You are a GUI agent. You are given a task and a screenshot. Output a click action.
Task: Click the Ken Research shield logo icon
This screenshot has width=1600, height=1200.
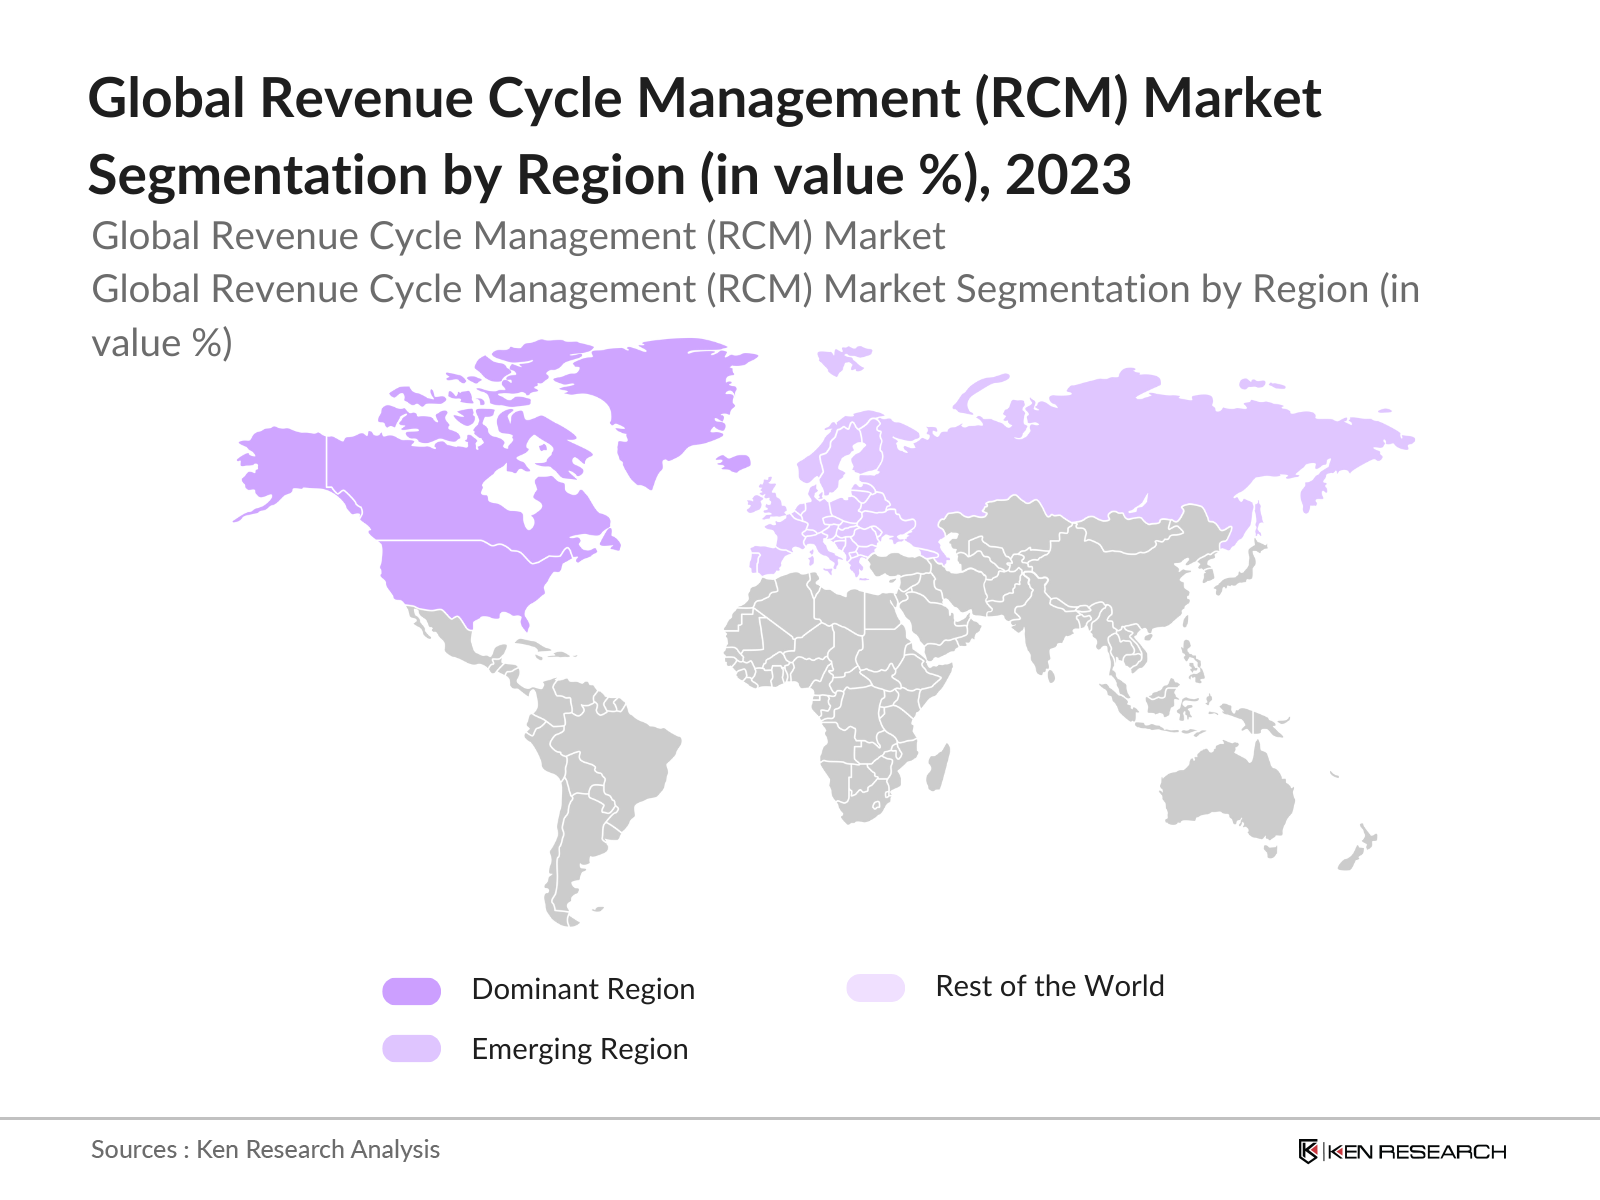coord(1307,1151)
